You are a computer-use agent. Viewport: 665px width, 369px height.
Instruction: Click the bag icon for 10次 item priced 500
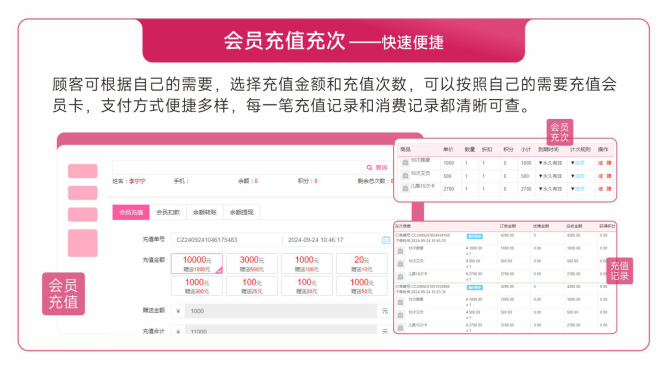click(x=405, y=175)
